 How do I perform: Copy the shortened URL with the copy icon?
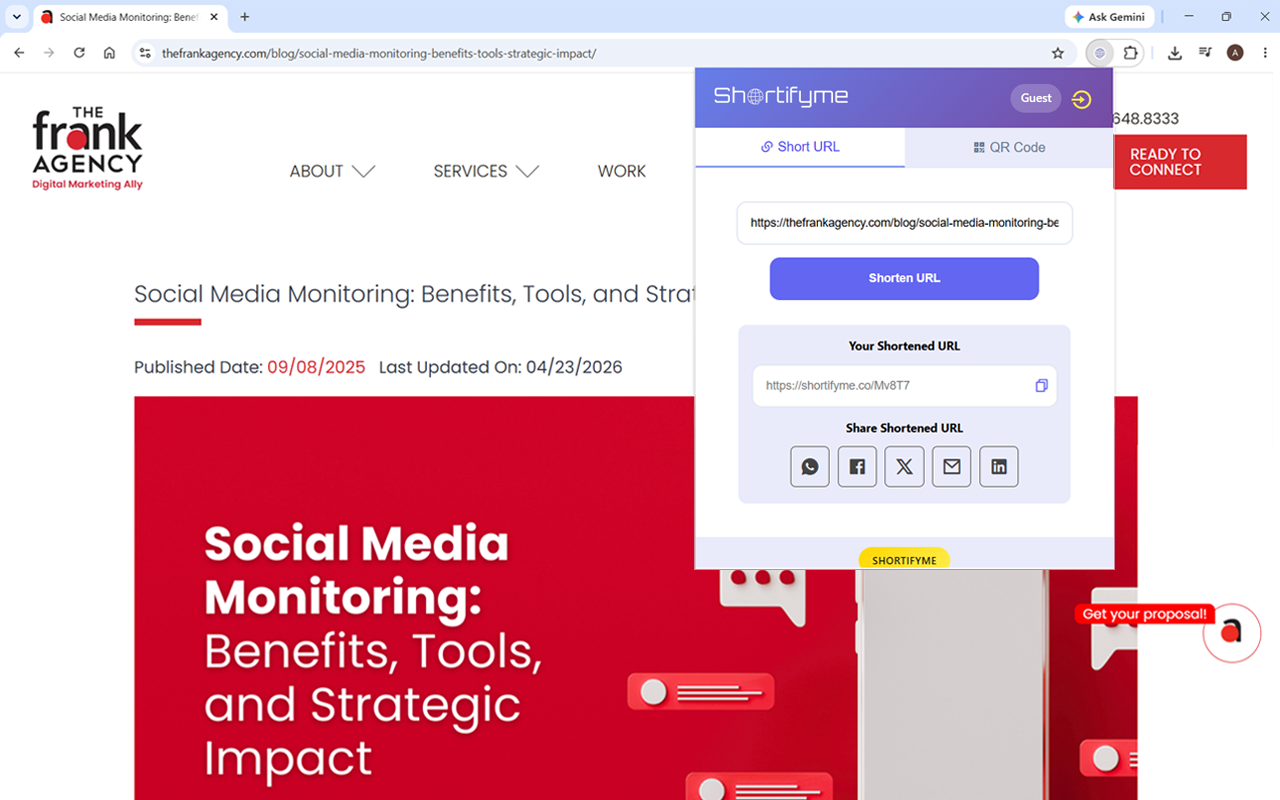tap(1041, 386)
